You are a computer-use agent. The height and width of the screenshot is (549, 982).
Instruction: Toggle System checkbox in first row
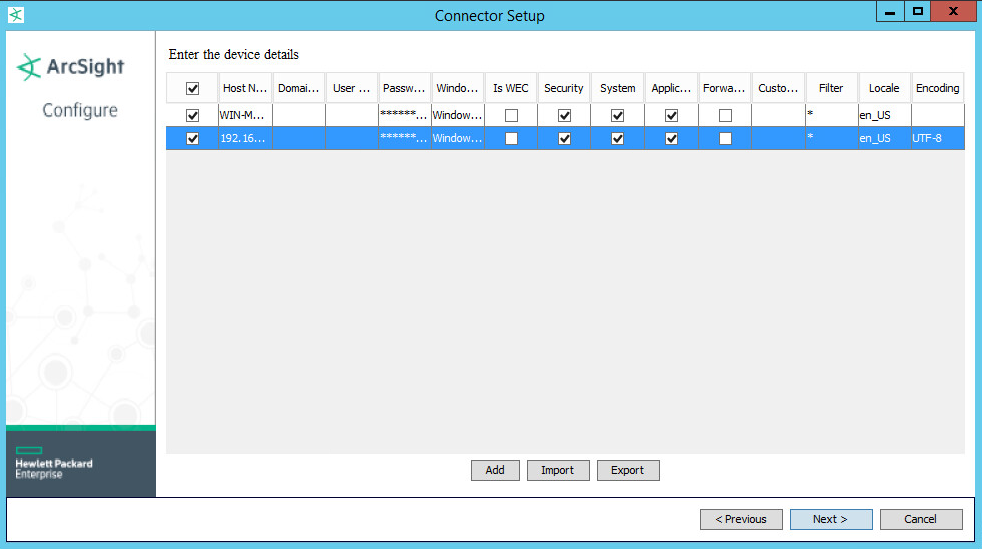[x=618, y=115]
